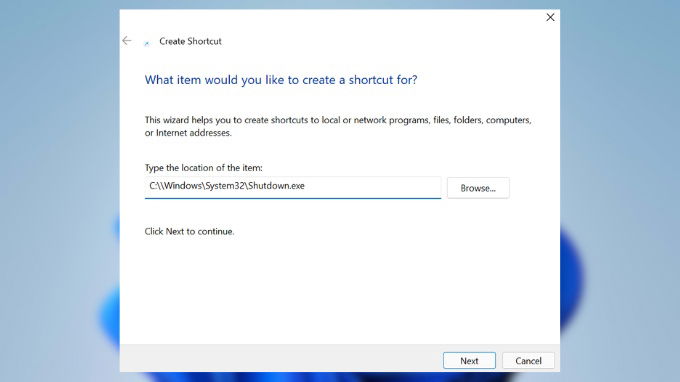Cancel the shortcut wizard
Viewport: 680px width, 382px height.
[x=528, y=361]
